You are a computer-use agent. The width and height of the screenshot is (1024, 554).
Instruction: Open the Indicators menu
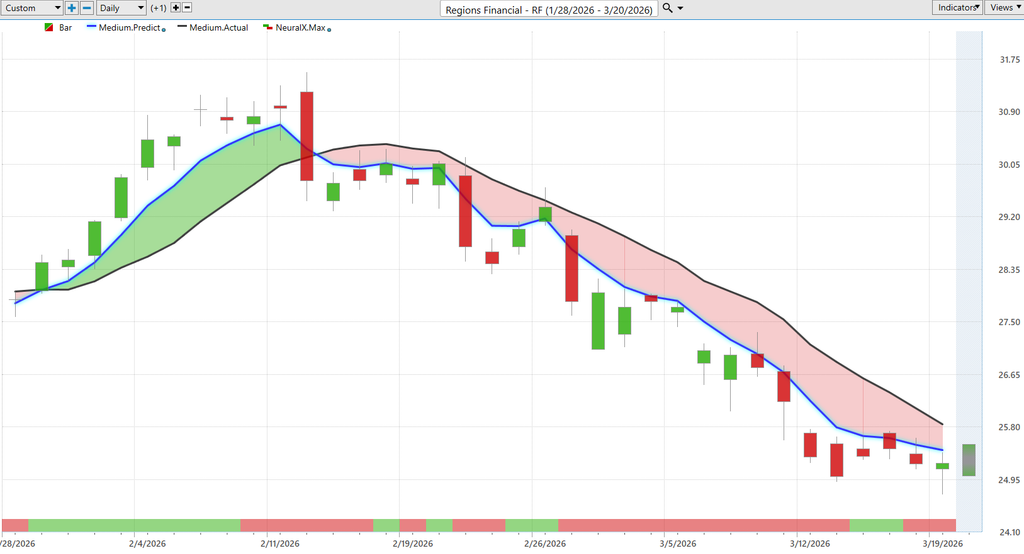click(x=958, y=8)
